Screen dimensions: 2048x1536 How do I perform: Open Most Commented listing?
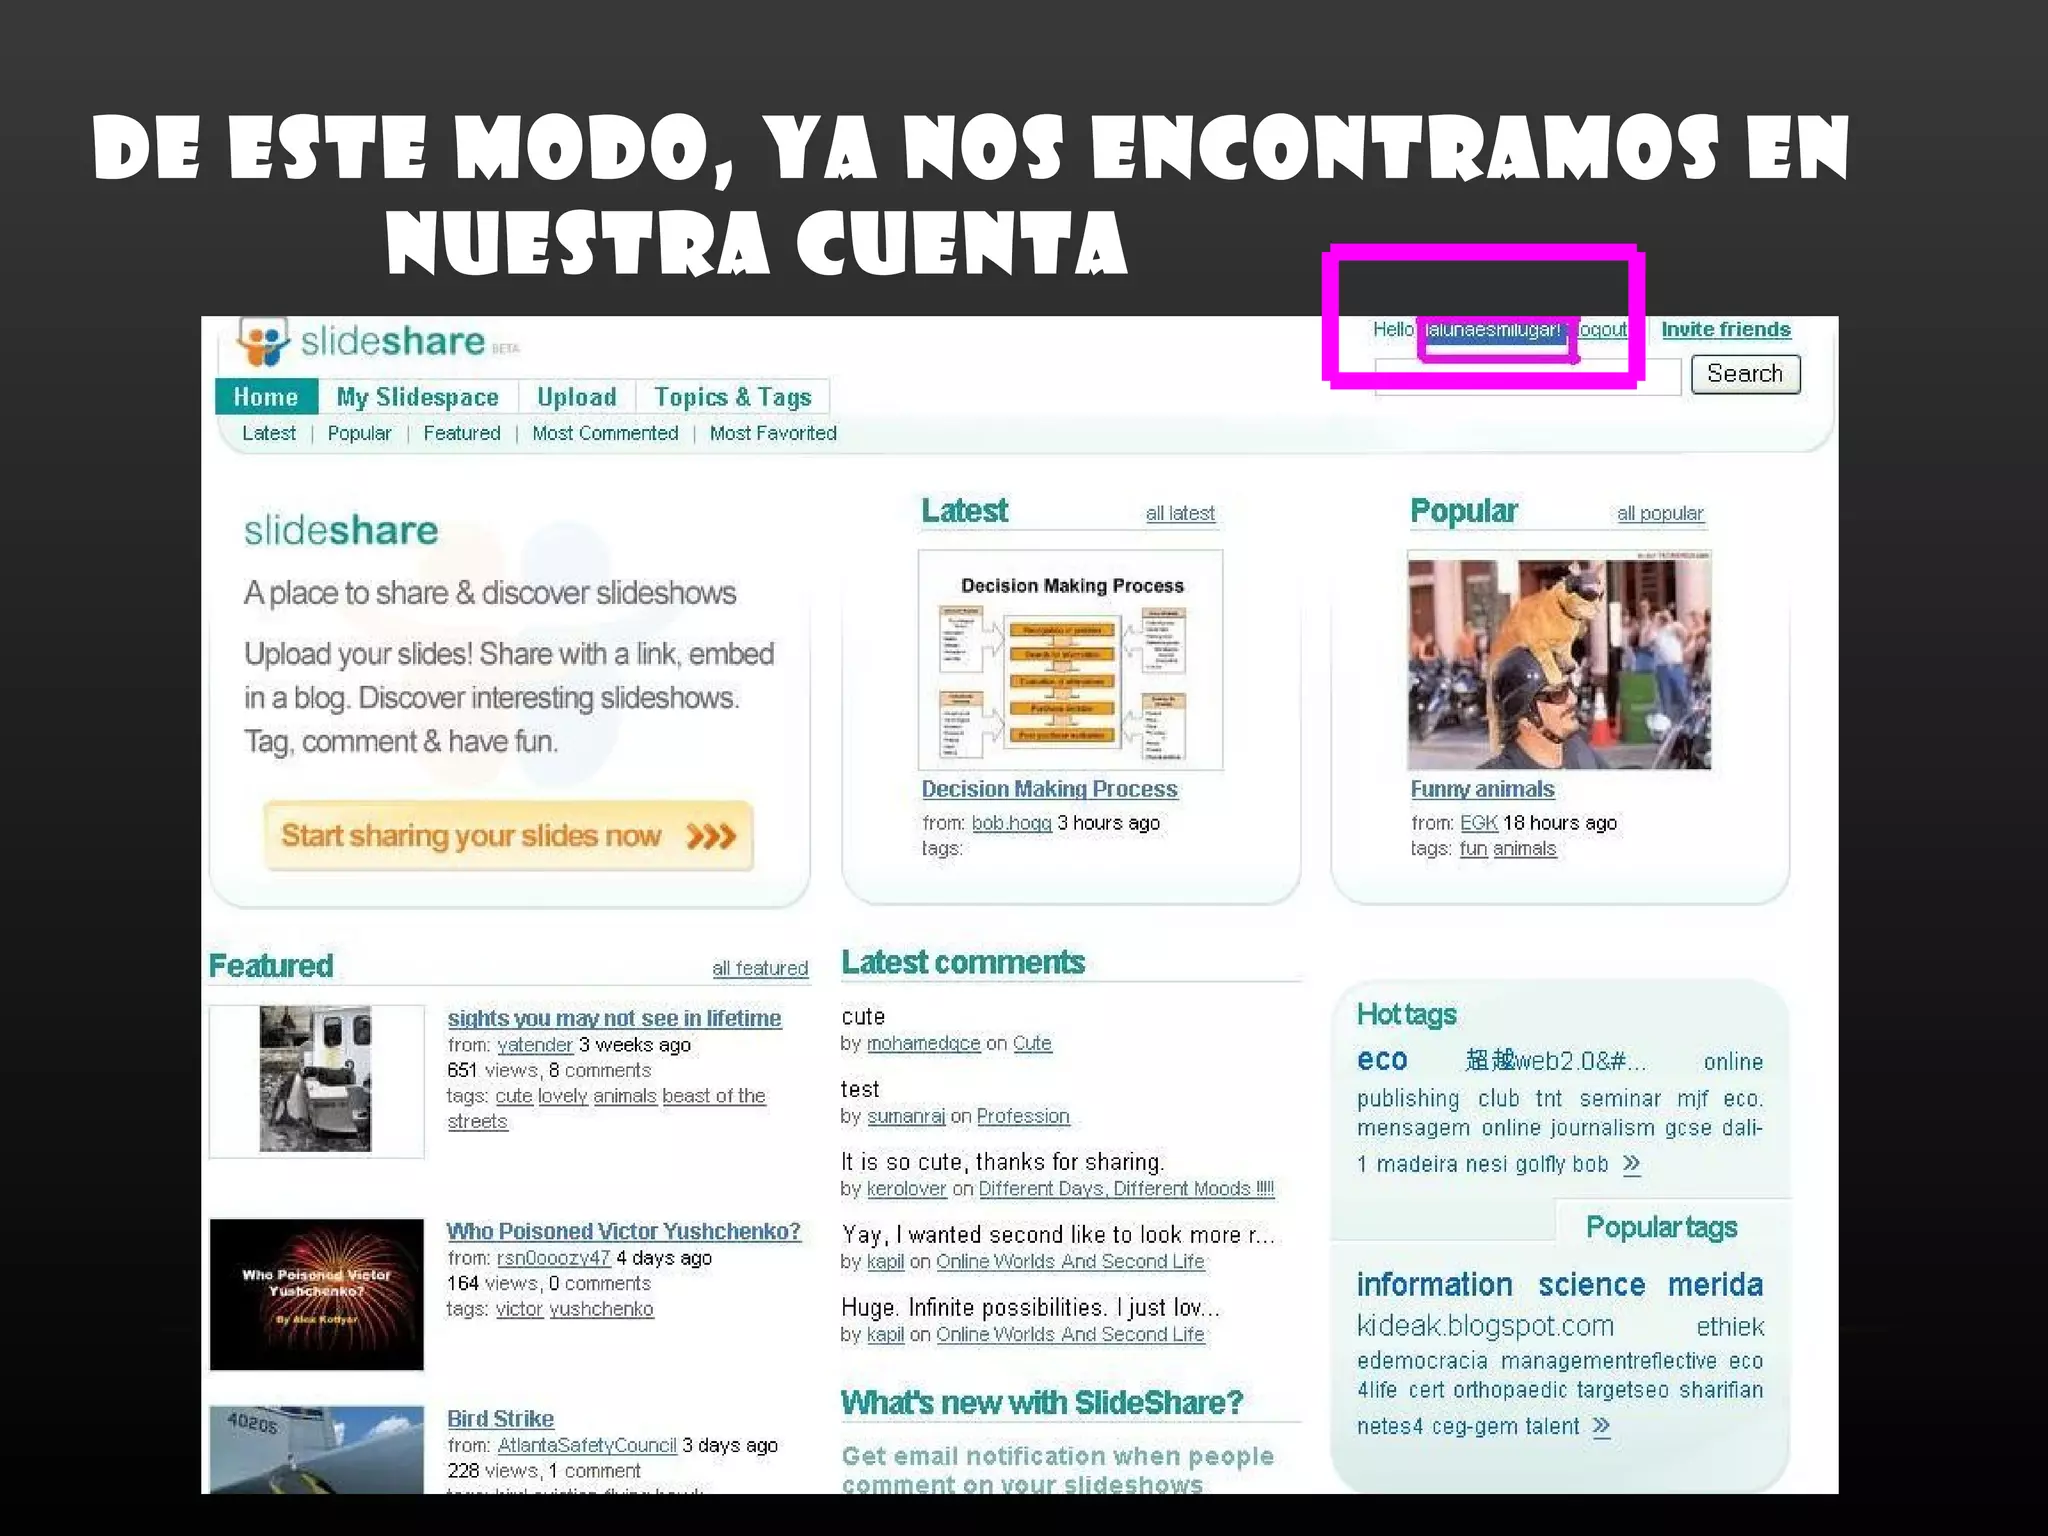pyautogui.click(x=605, y=433)
